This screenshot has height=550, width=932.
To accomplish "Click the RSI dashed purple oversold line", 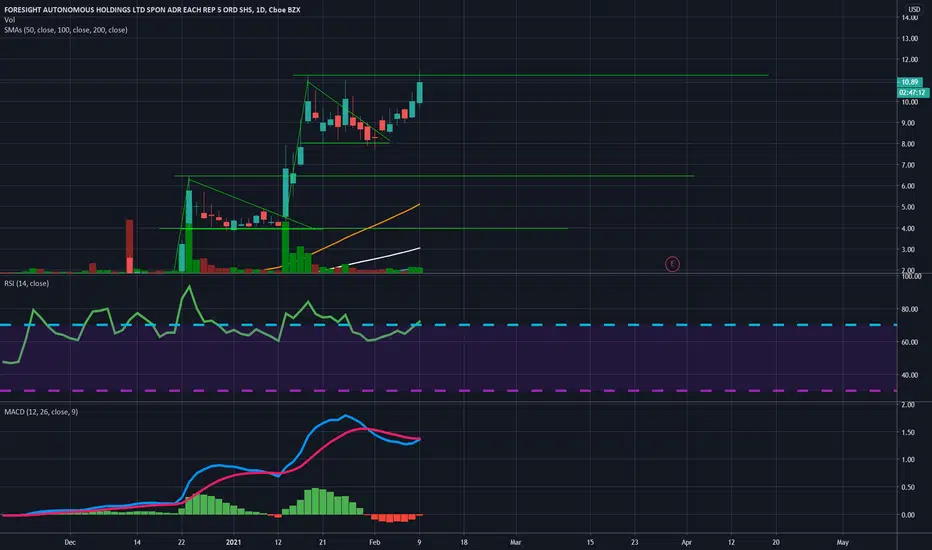I will tap(448, 391).
